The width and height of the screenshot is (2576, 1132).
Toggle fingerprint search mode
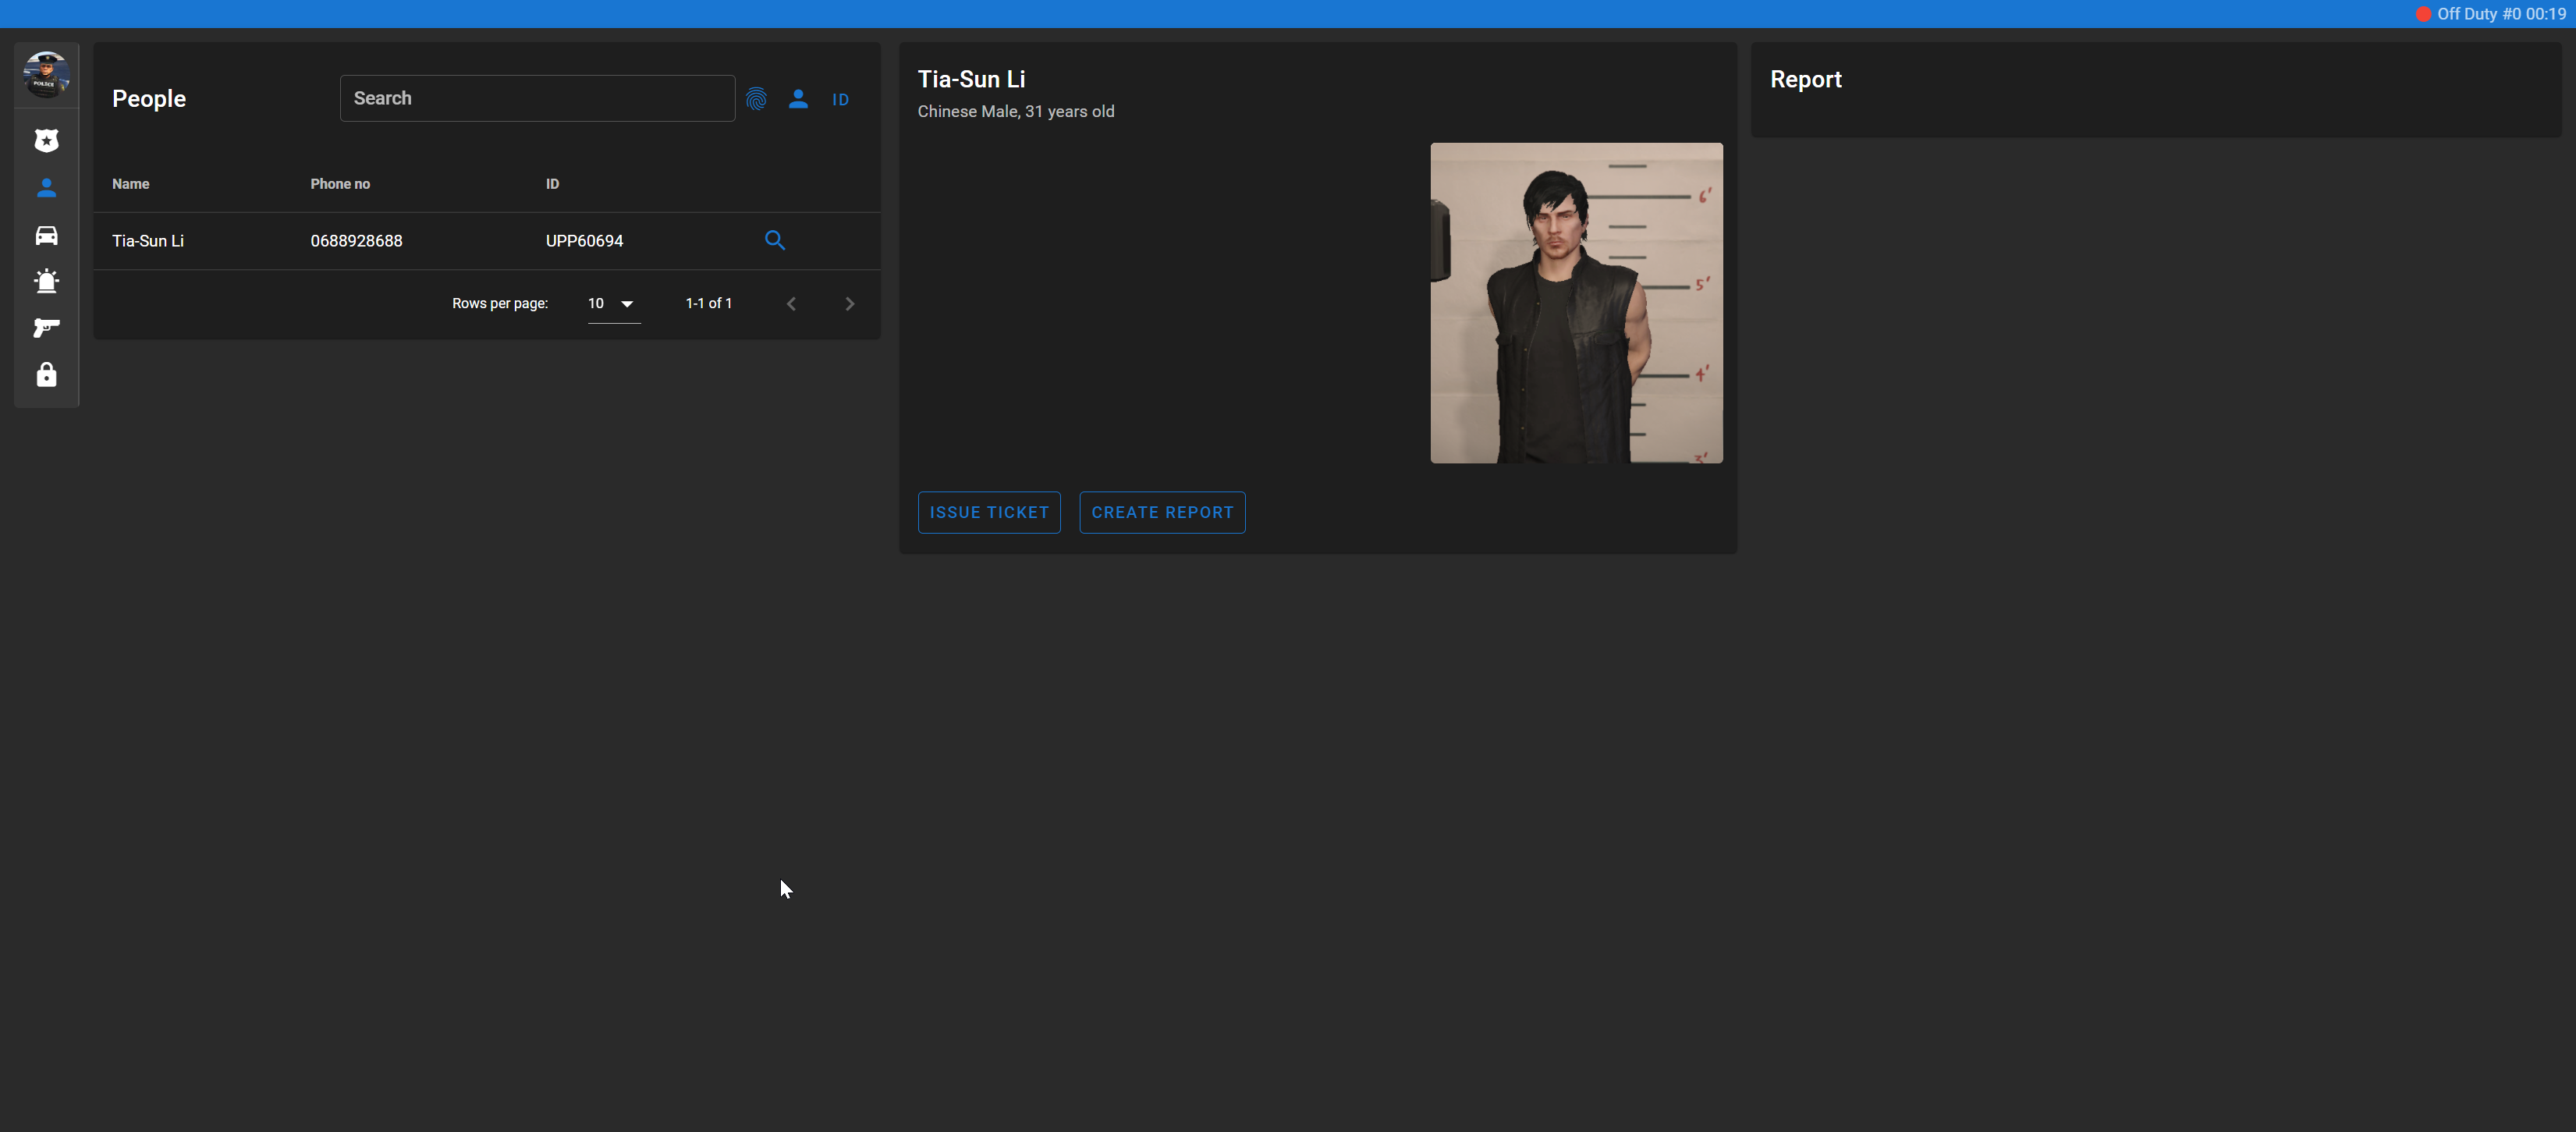pos(757,99)
